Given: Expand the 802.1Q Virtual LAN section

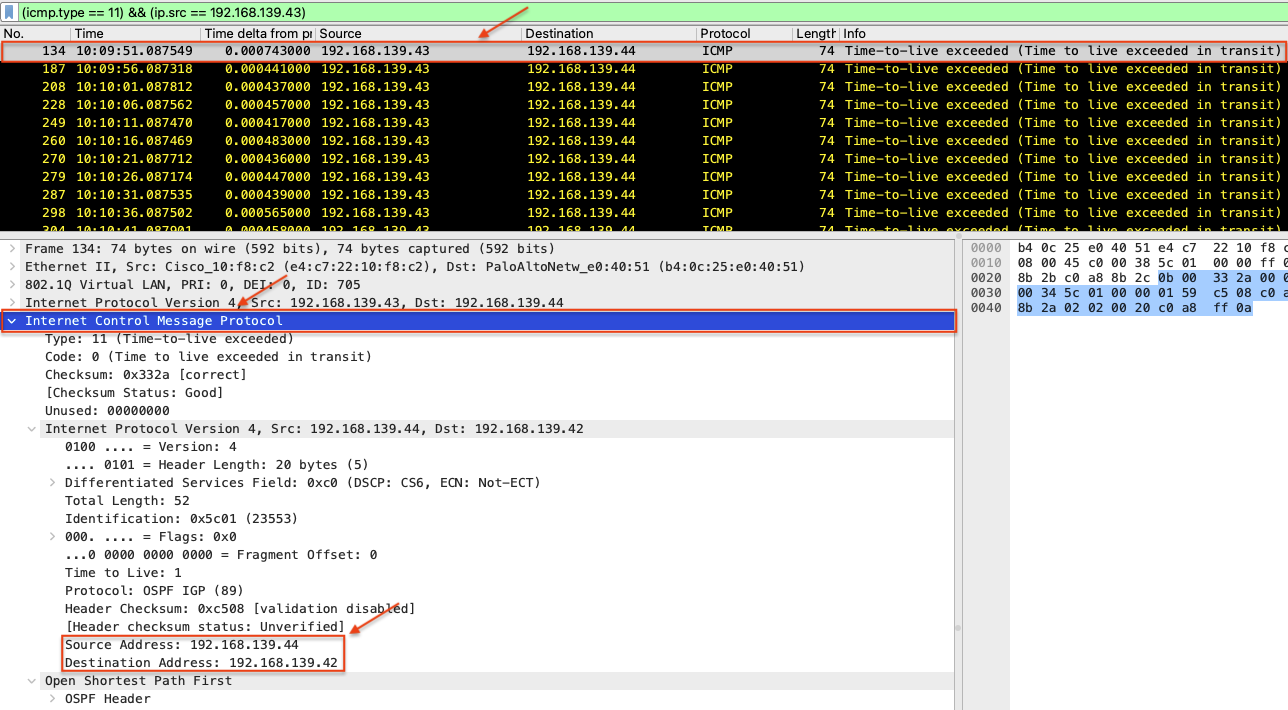Looking at the screenshot, I should (11, 285).
